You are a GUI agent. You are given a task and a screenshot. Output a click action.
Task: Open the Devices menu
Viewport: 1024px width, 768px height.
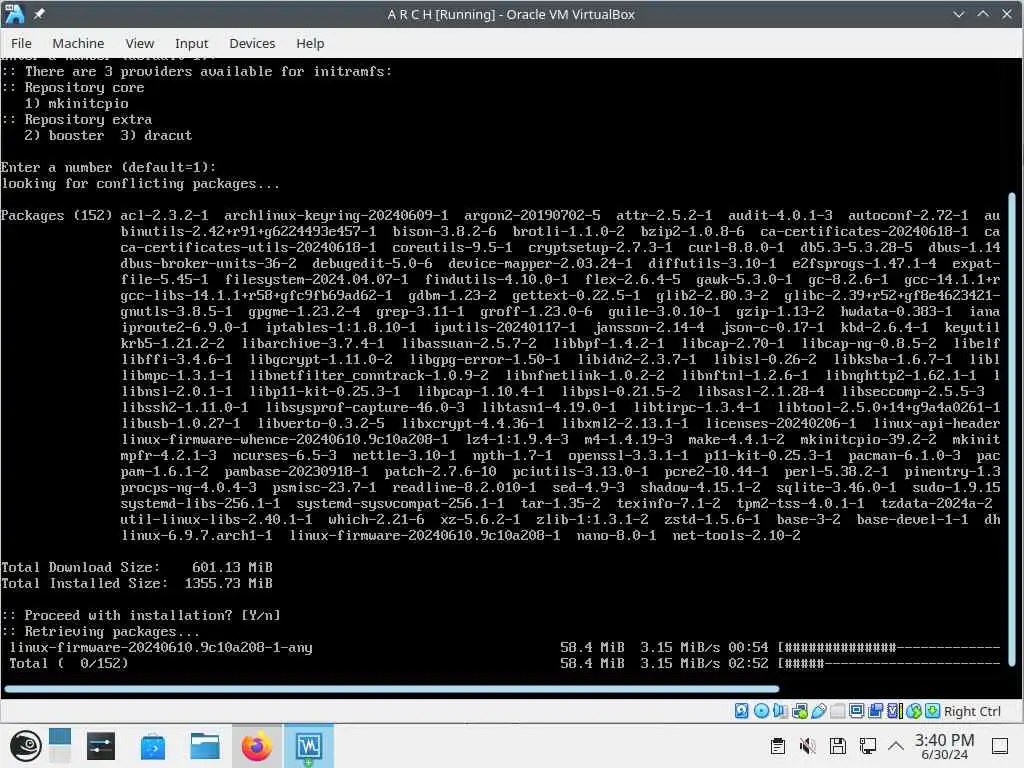252,43
